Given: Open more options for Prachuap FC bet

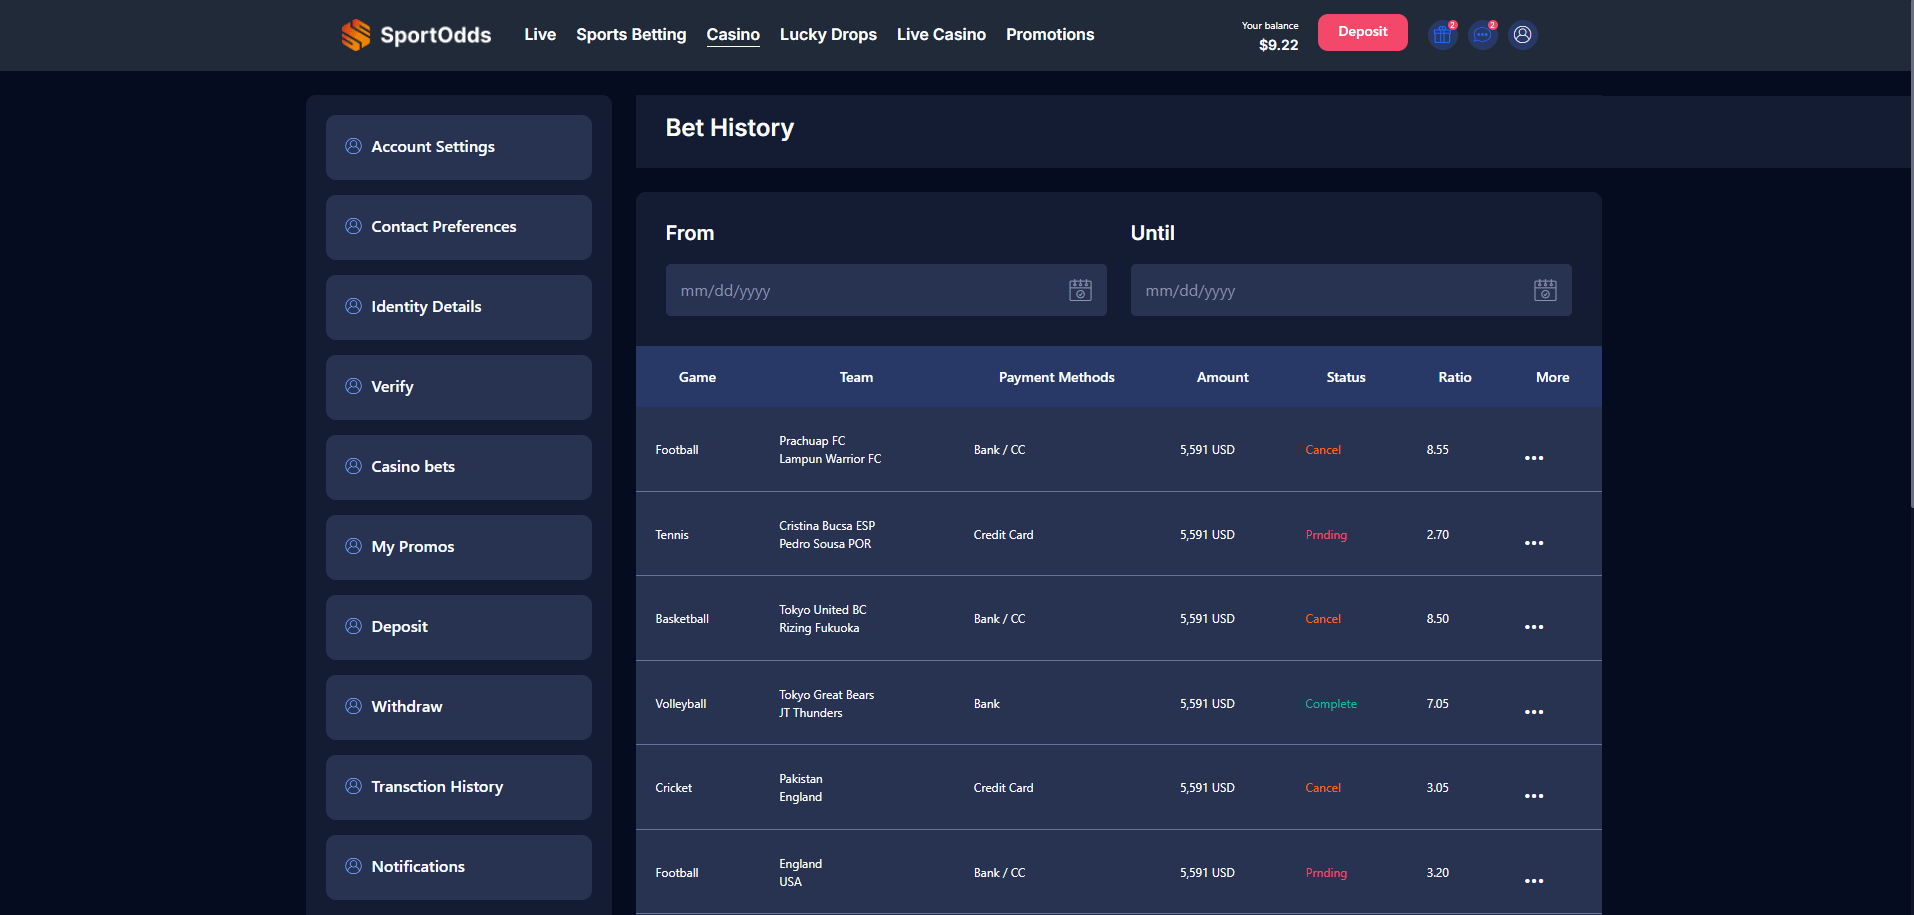Looking at the screenshot, I should (1534, 458).
